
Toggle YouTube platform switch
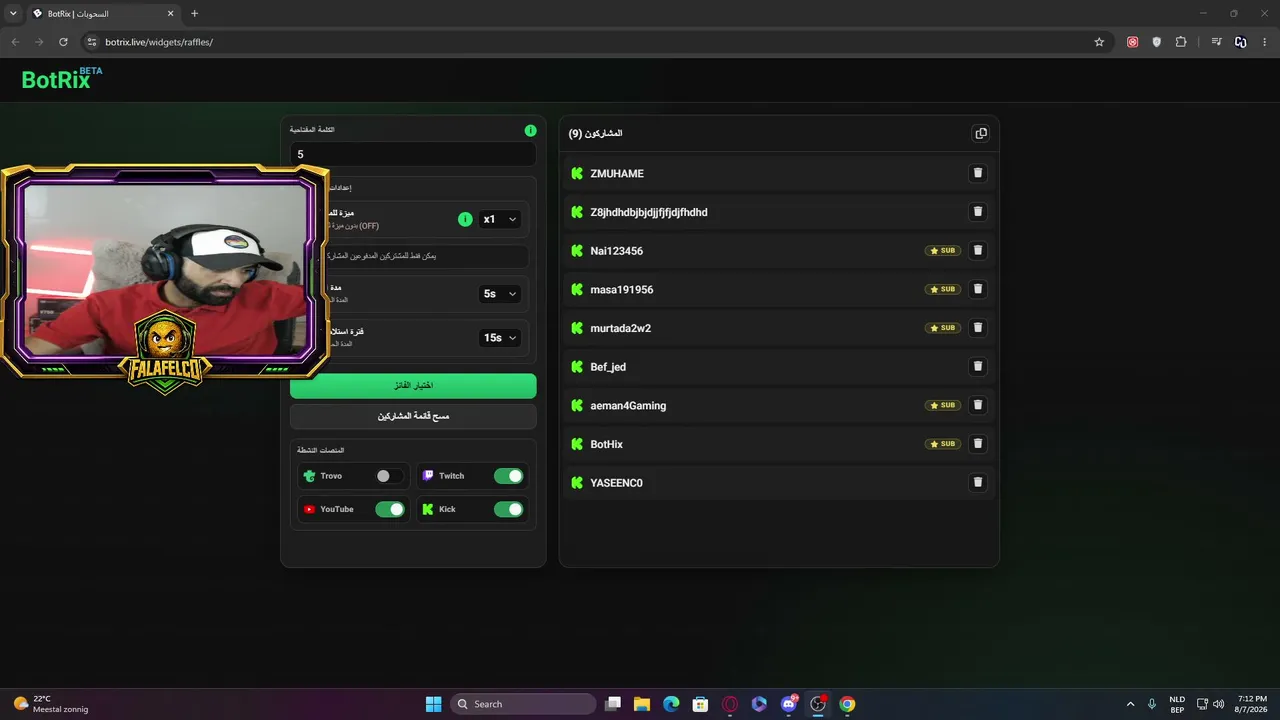click(389, 509)
